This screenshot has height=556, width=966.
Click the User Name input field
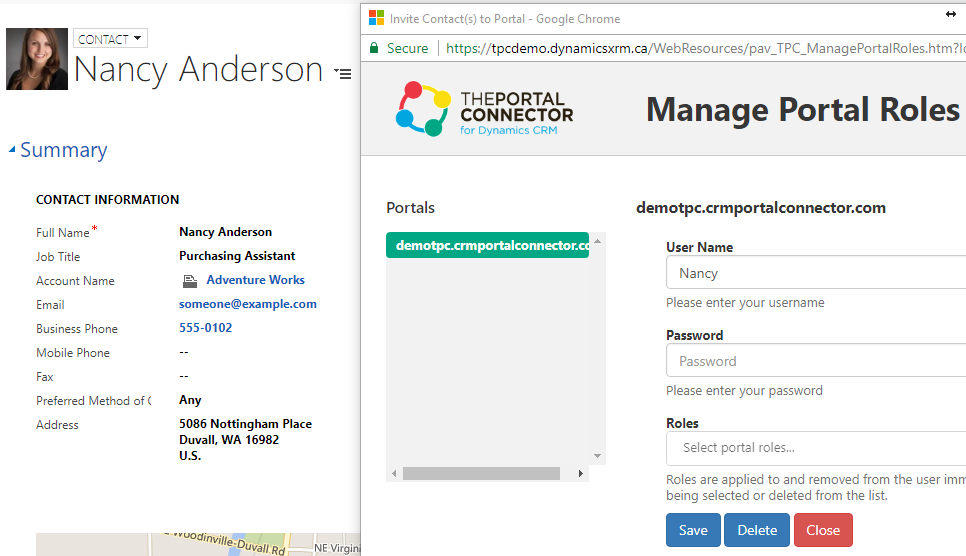[x=816, y=272]
